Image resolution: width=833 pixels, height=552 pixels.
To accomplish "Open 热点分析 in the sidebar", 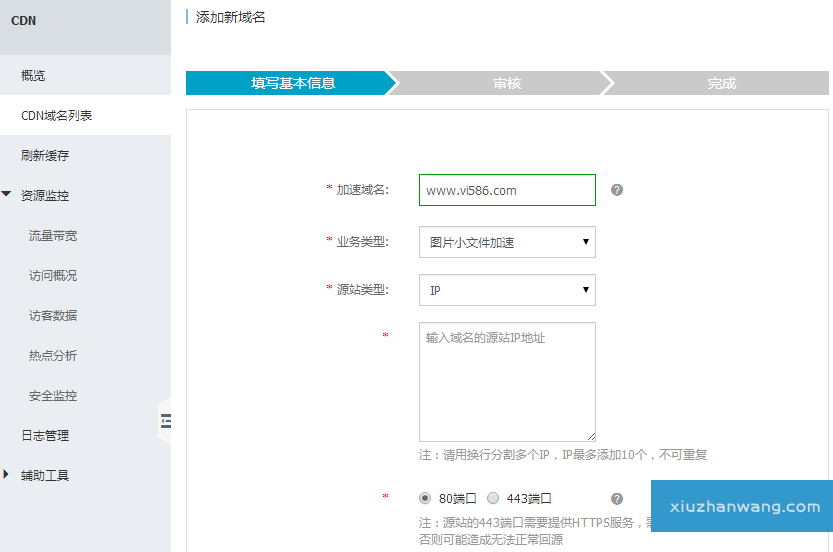I will tap(53, 356).
